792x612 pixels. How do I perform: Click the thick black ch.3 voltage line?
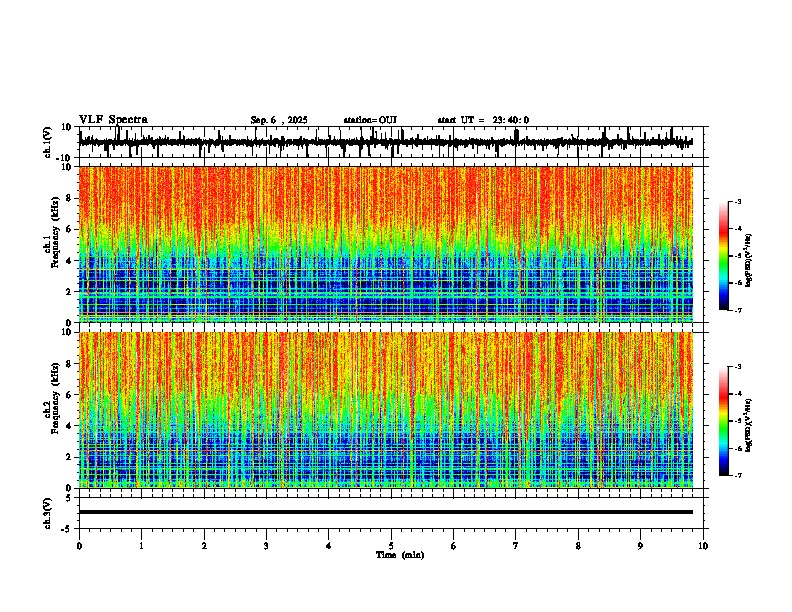click(x=385, y=512)
